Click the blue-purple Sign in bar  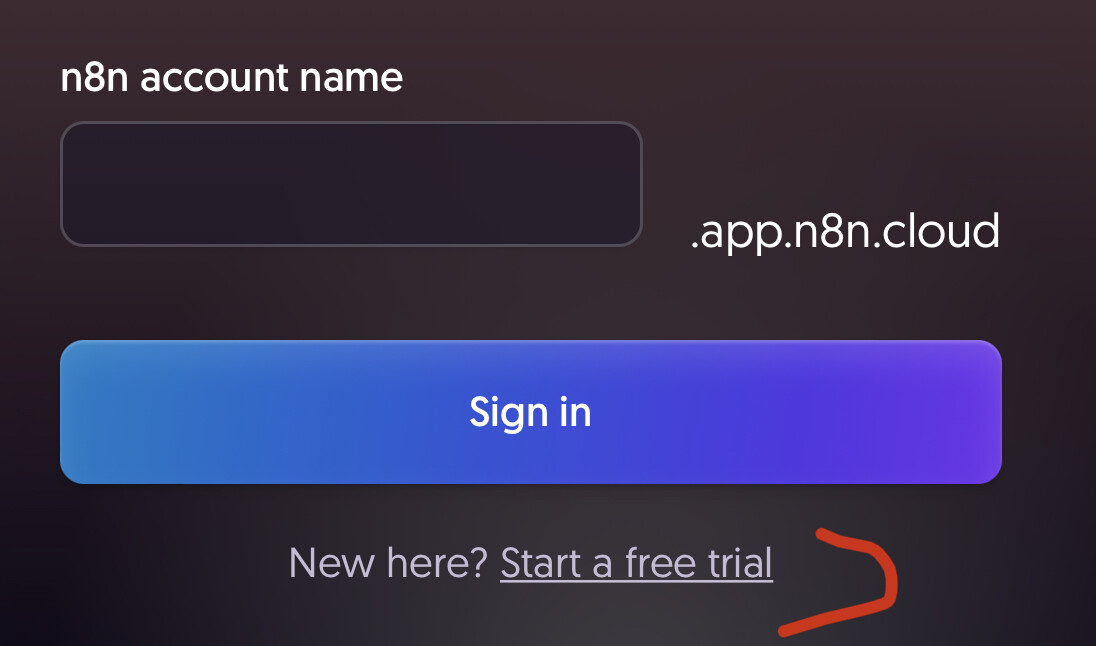[x=531, y=412]
